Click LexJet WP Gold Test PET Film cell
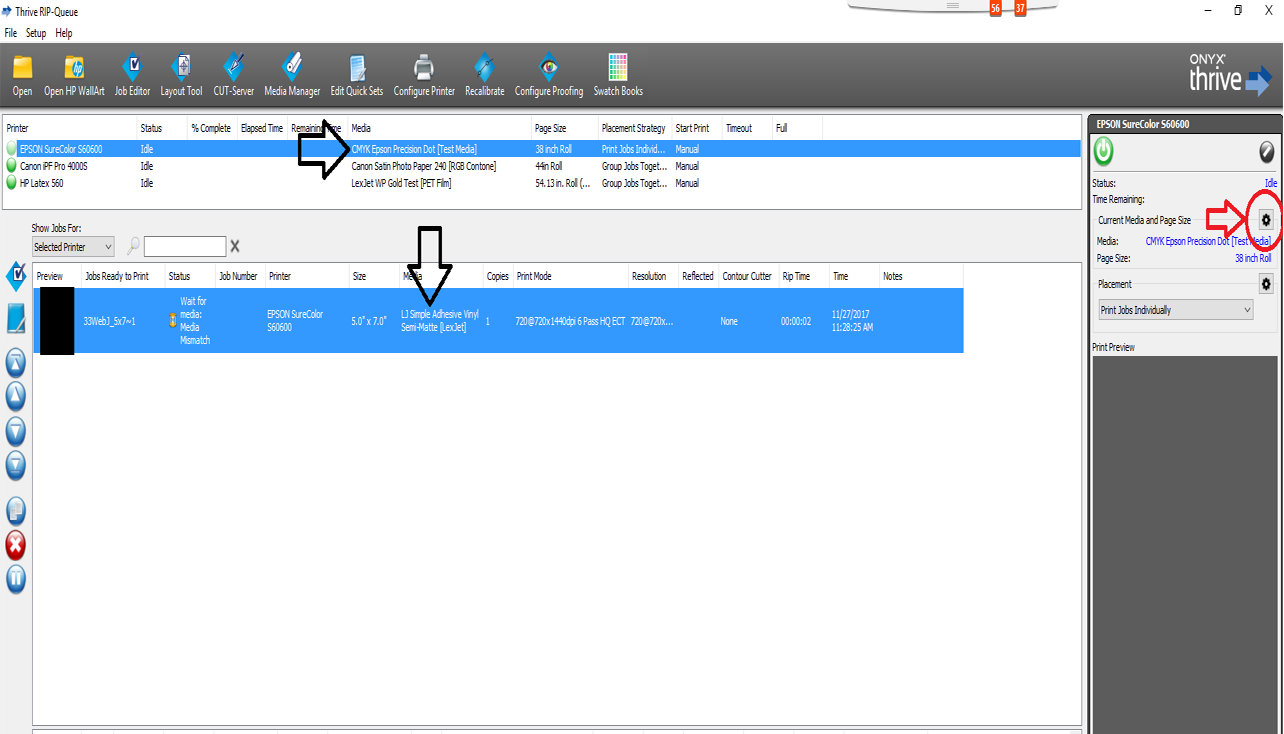 tap(403, 183)
